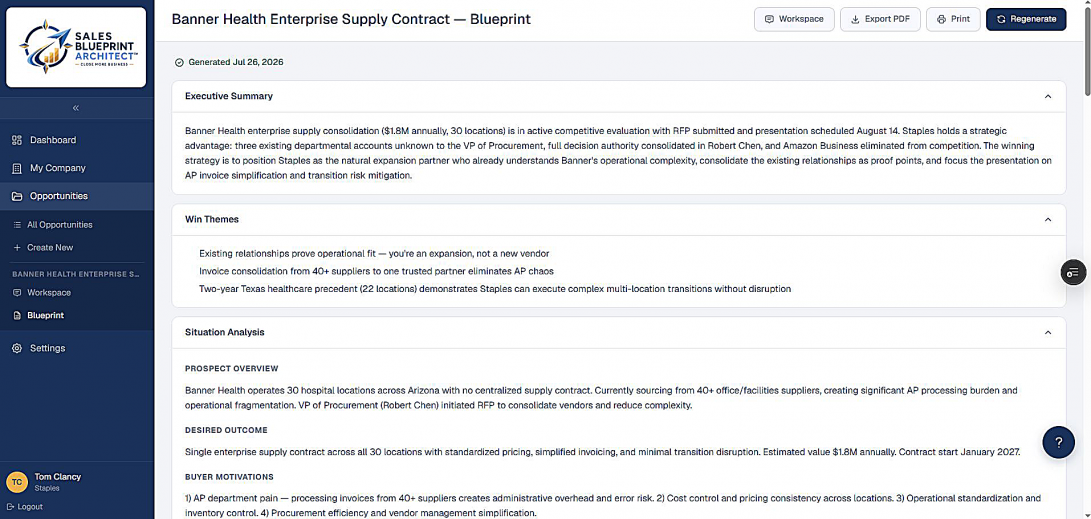The width and height of the screenshot is (1091, 519).
Task: Click the Opportunities folder icon
Action: pyautogui.click(x=17, y=196)
